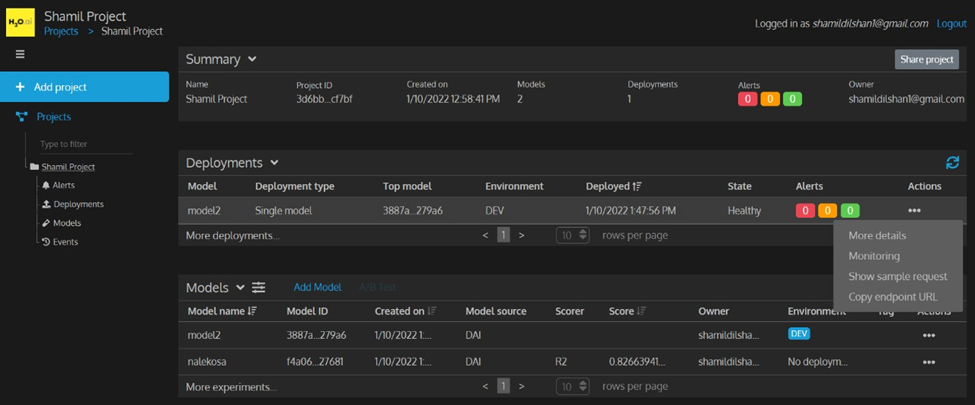Collapse the Deployments section chevron
Screen dimensions: 975x405
coord(274,163)
